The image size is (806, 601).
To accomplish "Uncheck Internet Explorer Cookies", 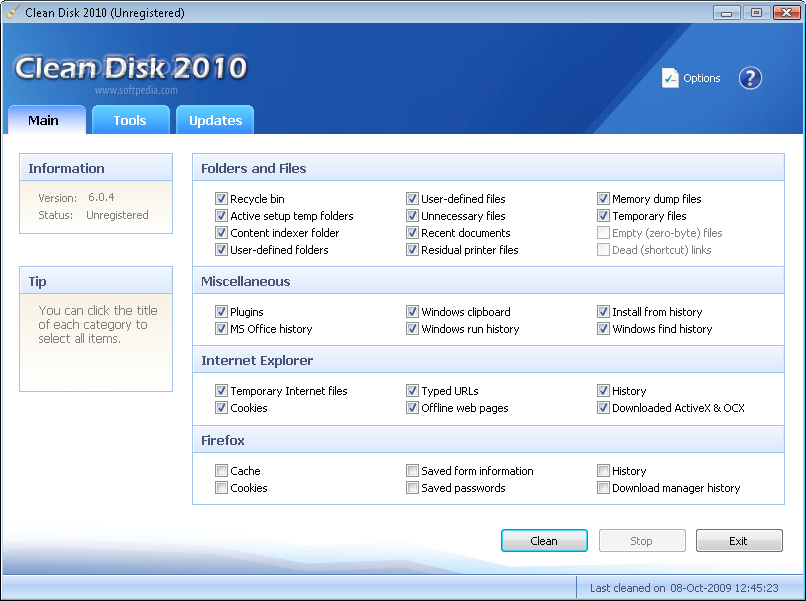I will 221,408.
